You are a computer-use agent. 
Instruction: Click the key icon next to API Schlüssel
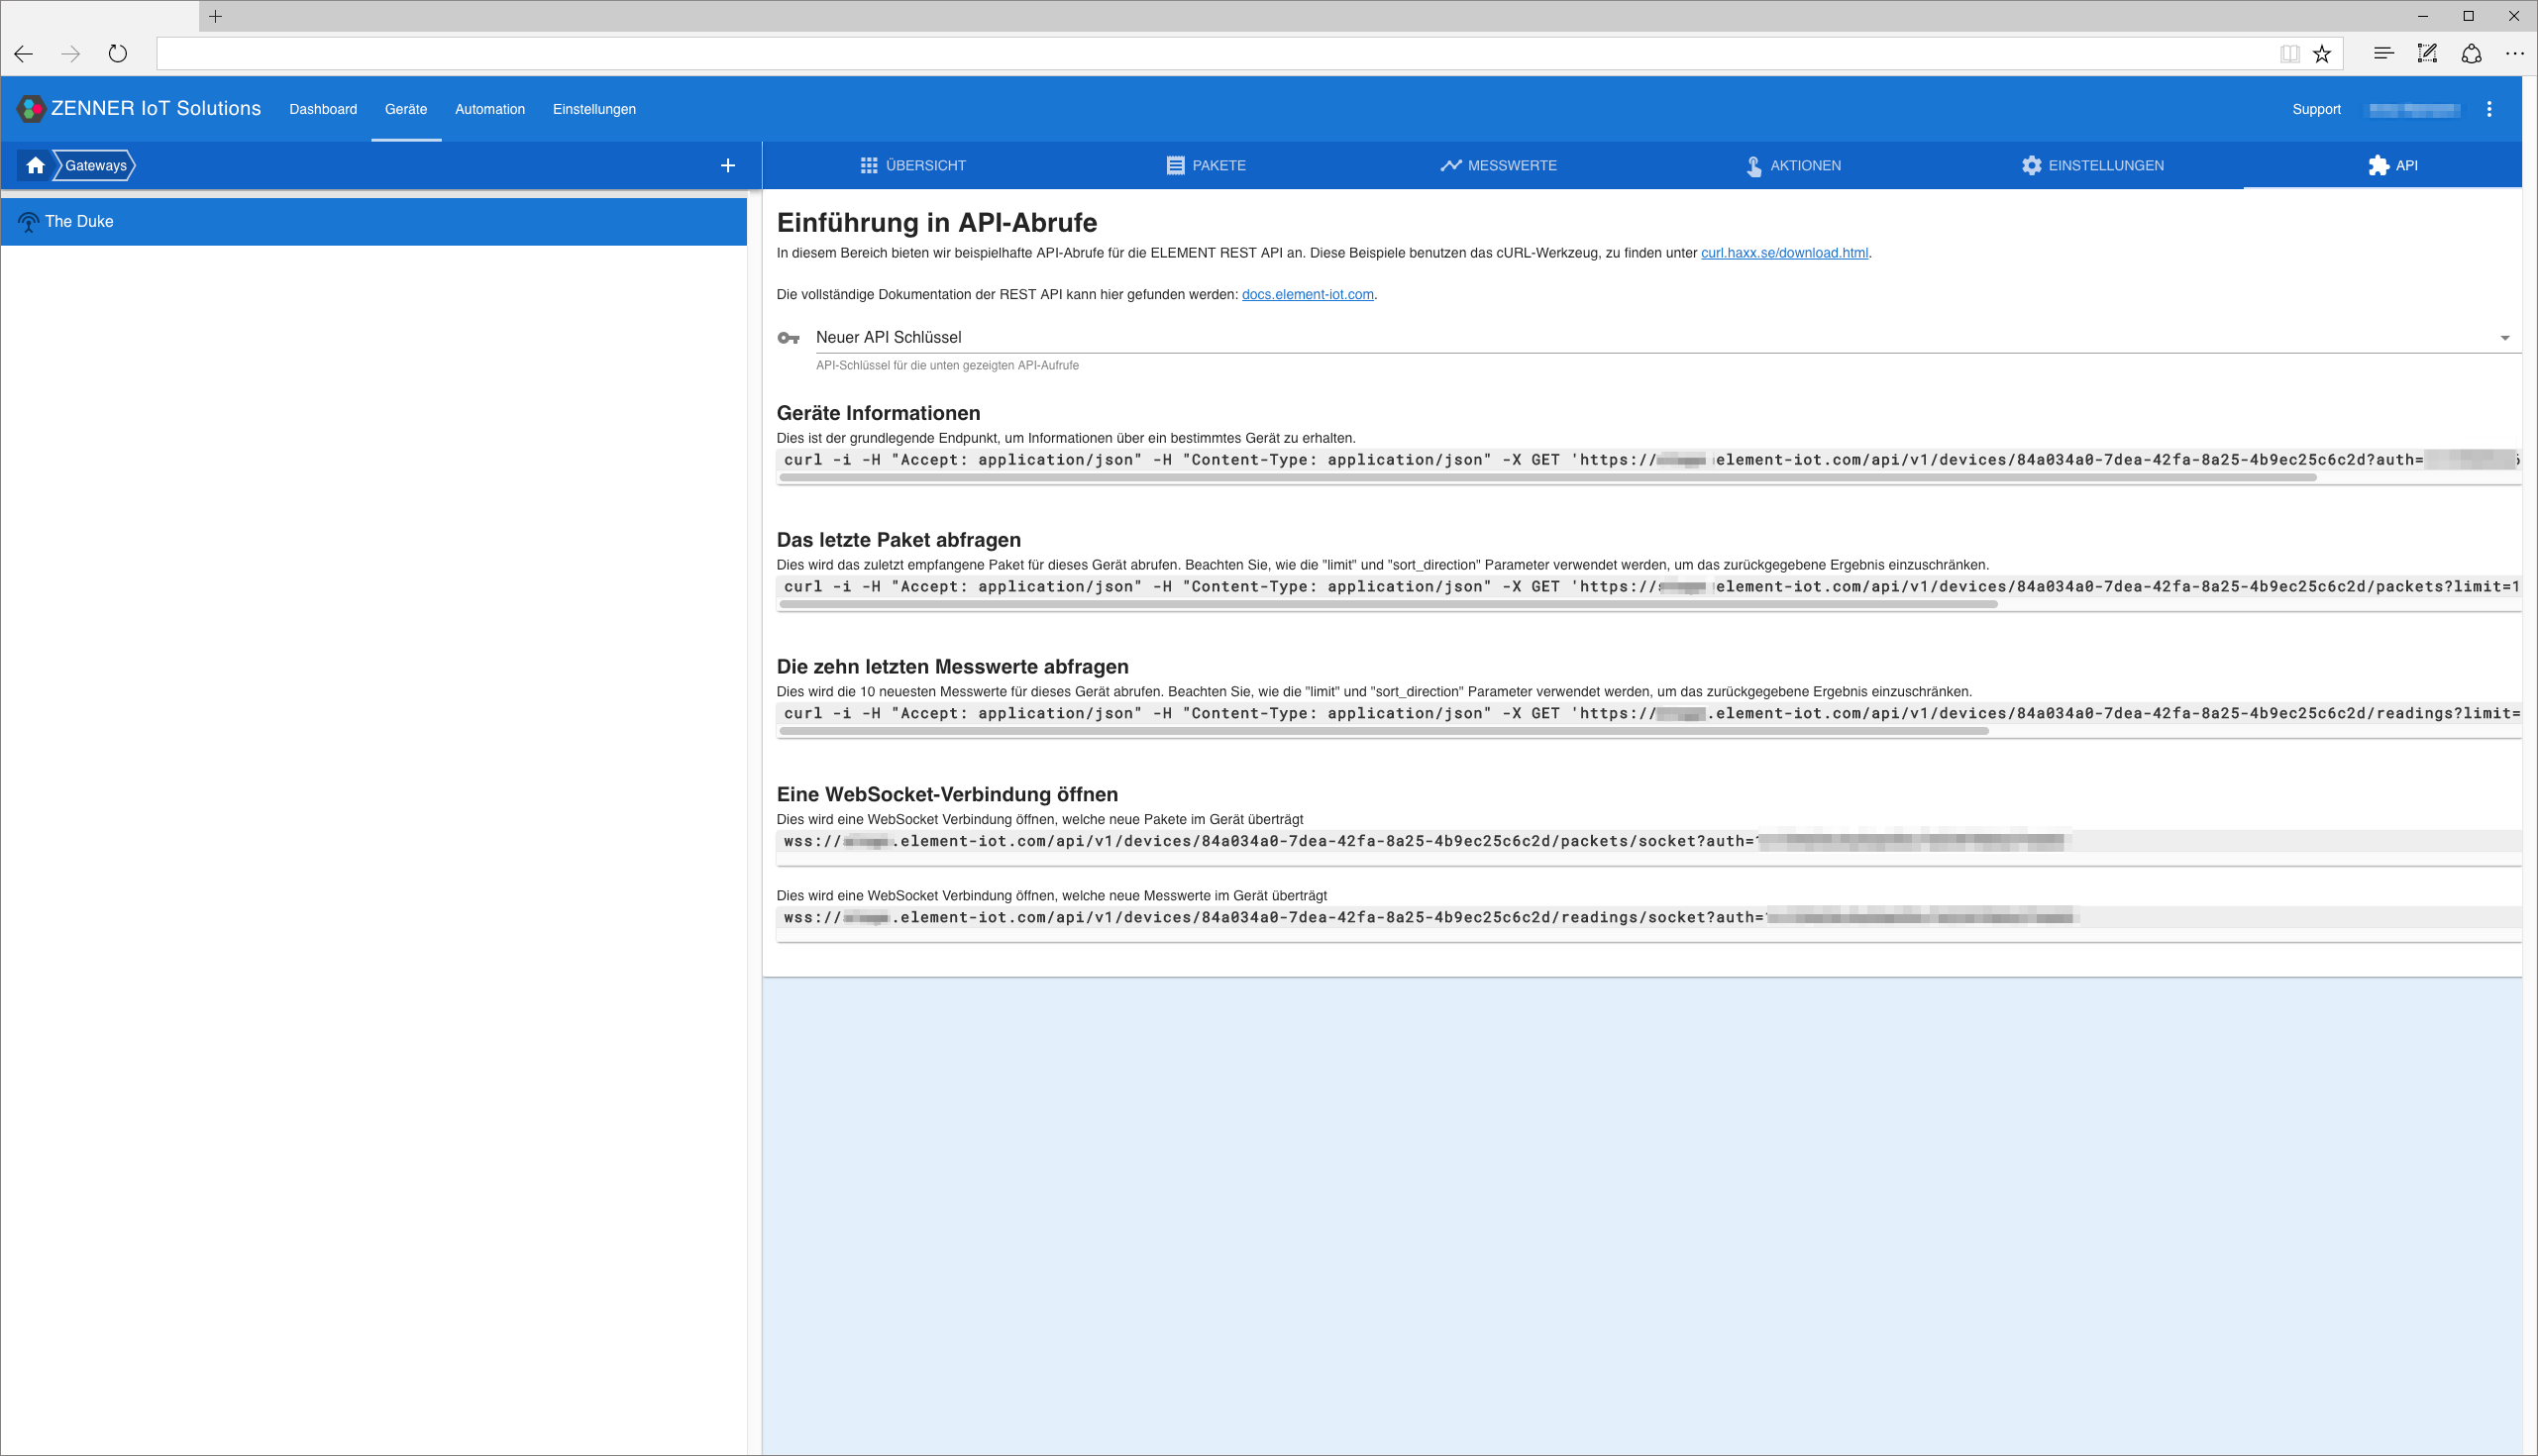[x=789, y=338]
